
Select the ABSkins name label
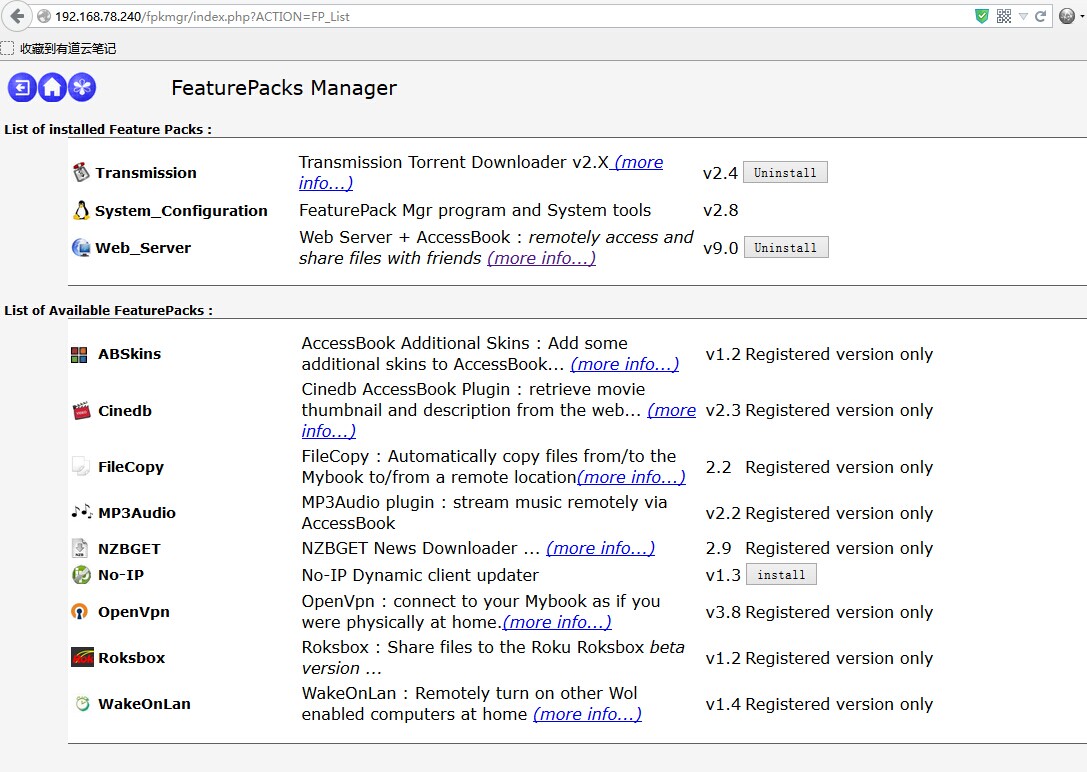coord(129,354)
